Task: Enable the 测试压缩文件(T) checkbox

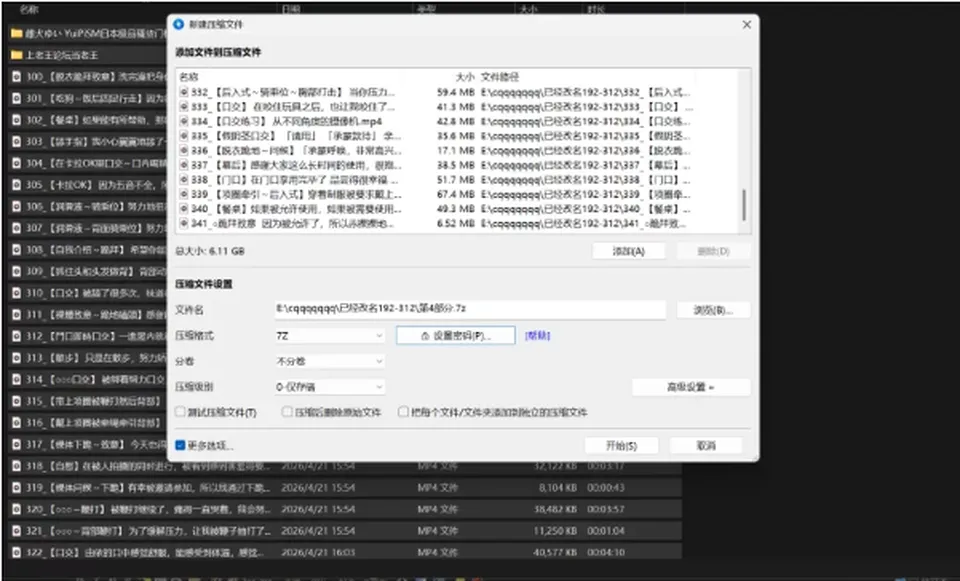Action: point(180,412)
